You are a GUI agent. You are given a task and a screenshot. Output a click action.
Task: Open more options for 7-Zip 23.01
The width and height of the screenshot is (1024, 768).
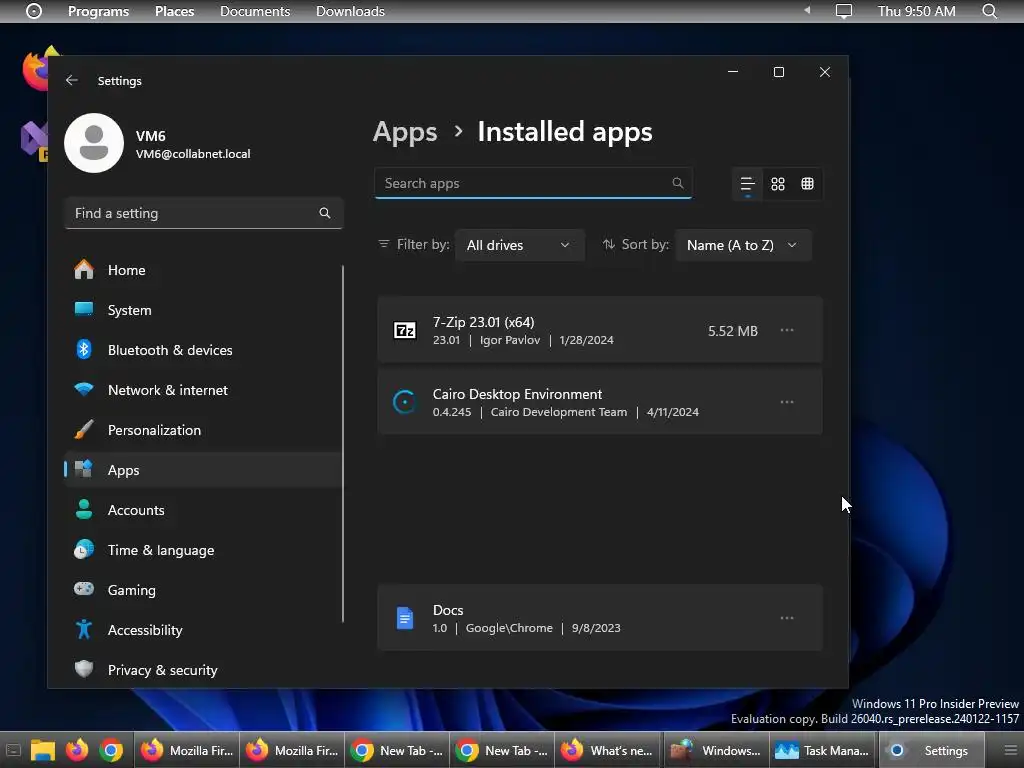coord(787,330)
